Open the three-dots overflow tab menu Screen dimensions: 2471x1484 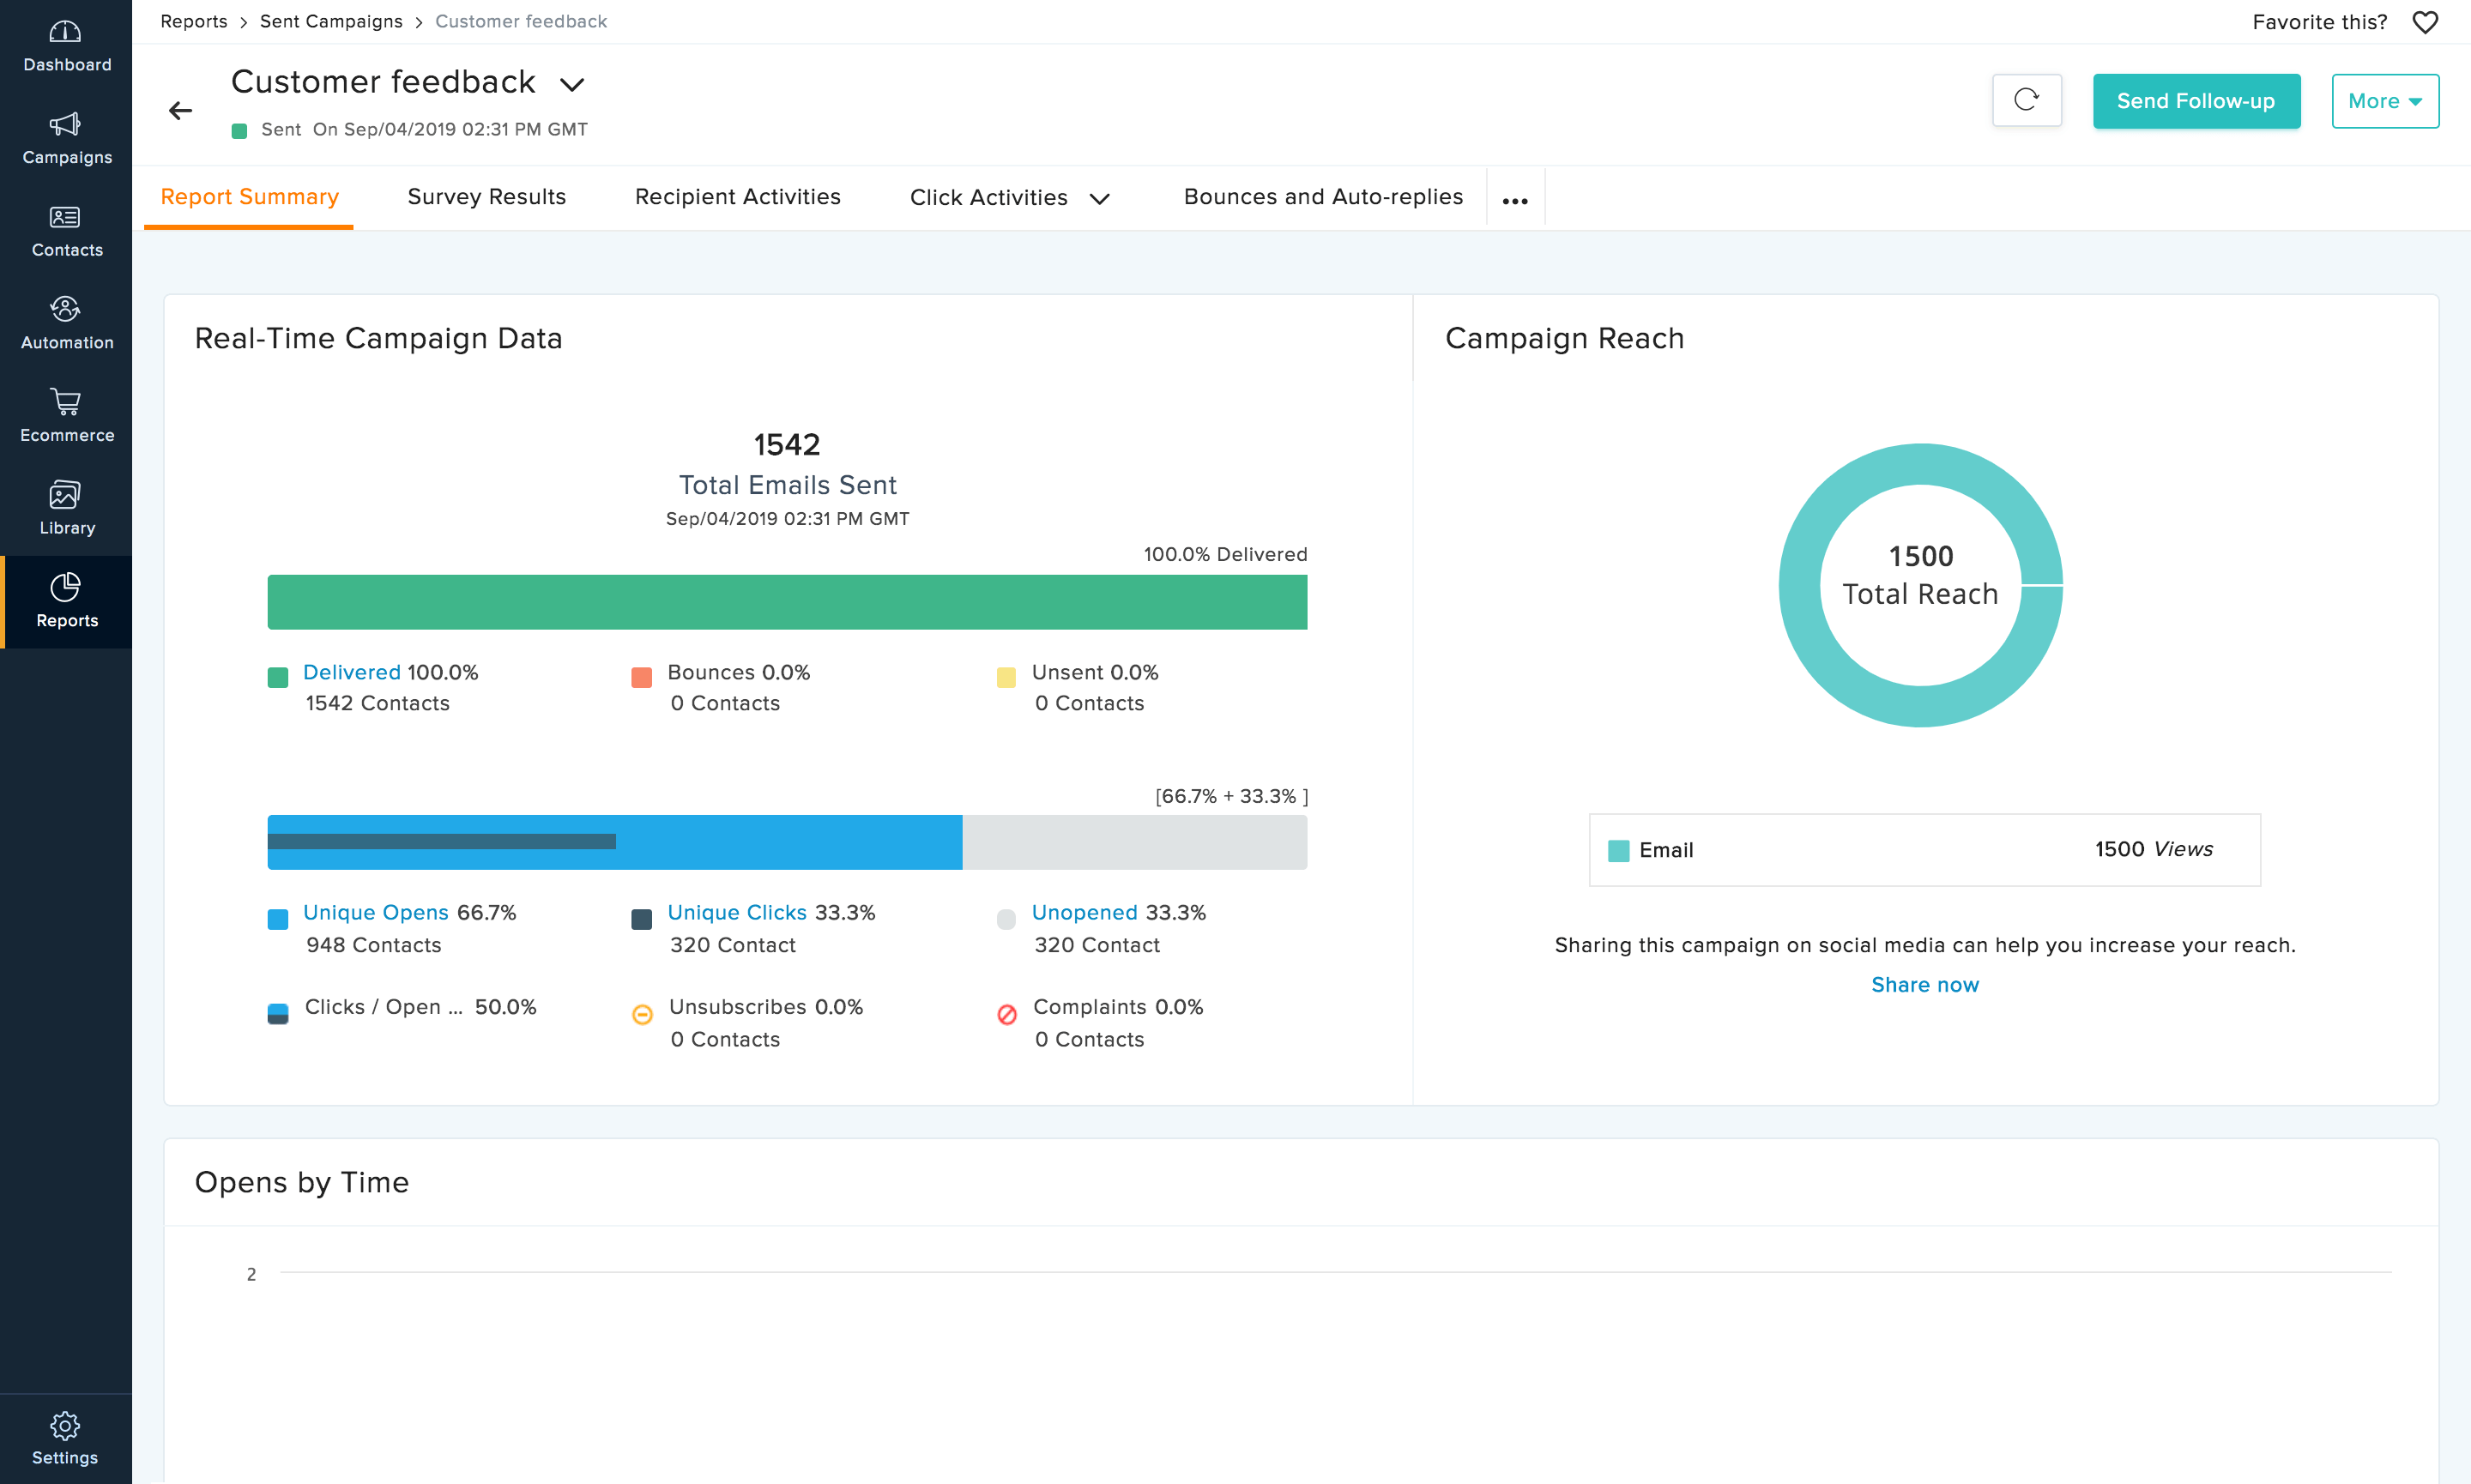click(x=1515, y=200)
